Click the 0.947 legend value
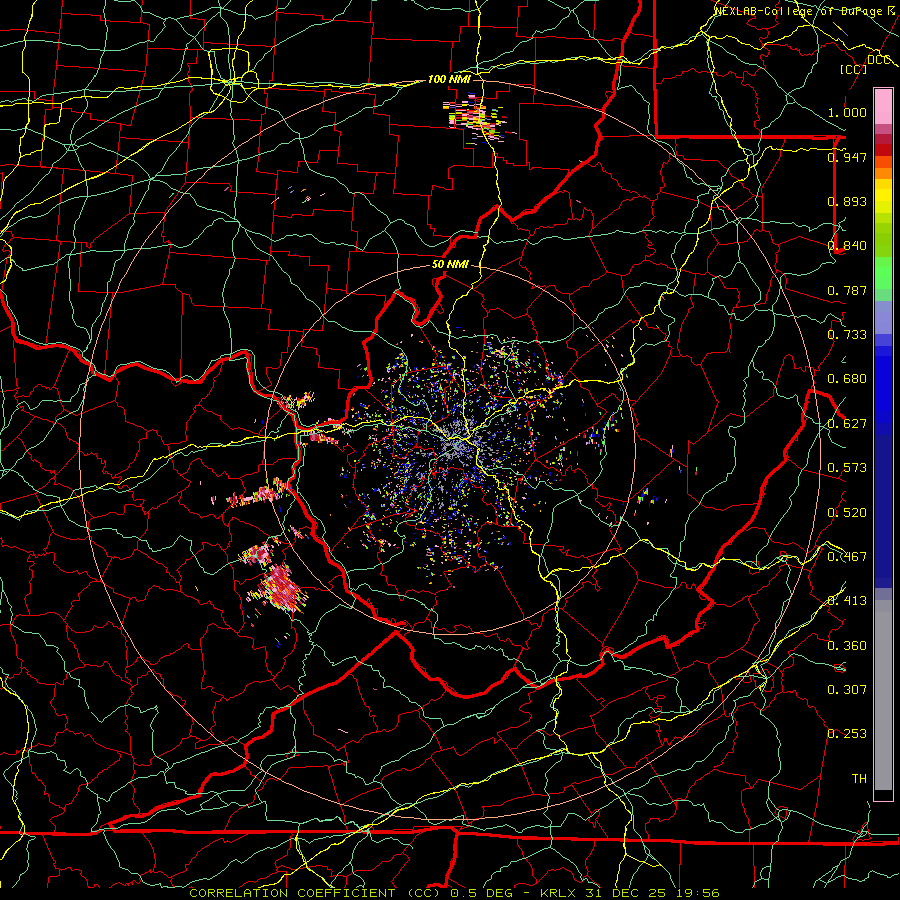 coord(847,157)
